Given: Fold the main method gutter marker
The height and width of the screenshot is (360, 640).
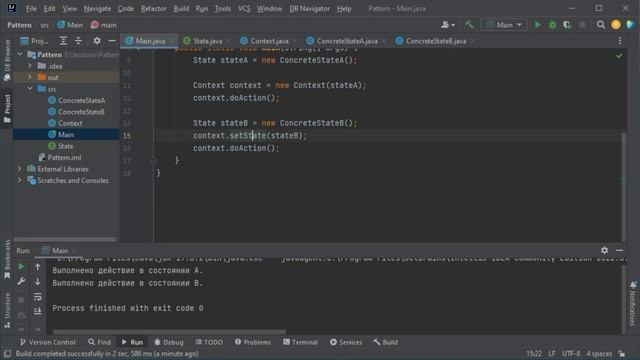Looking at the screenshot, I should (x=154, y=161).
